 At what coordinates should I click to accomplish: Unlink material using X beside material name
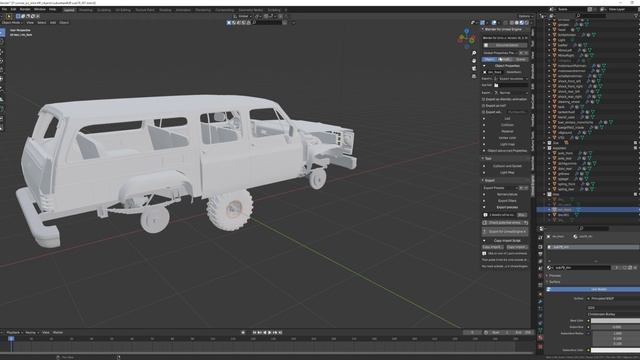click(x=634, y=268)
